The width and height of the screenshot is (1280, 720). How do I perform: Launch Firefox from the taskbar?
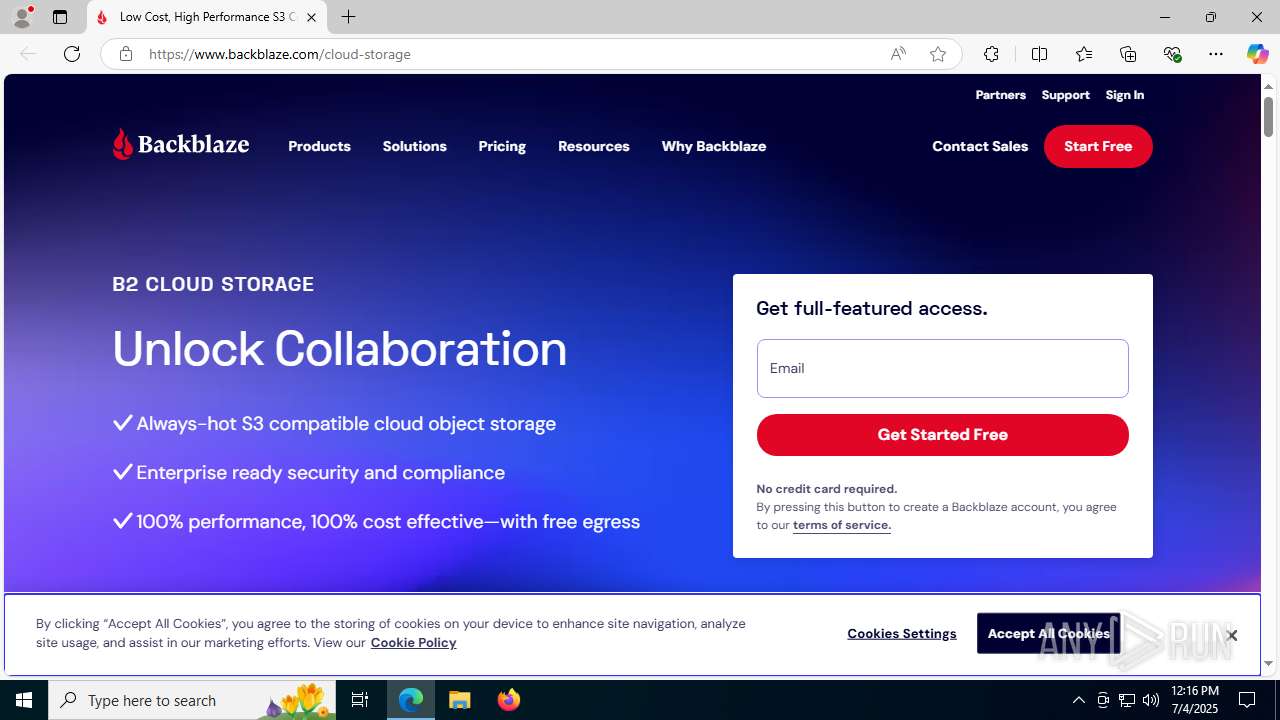coord(509,700)
